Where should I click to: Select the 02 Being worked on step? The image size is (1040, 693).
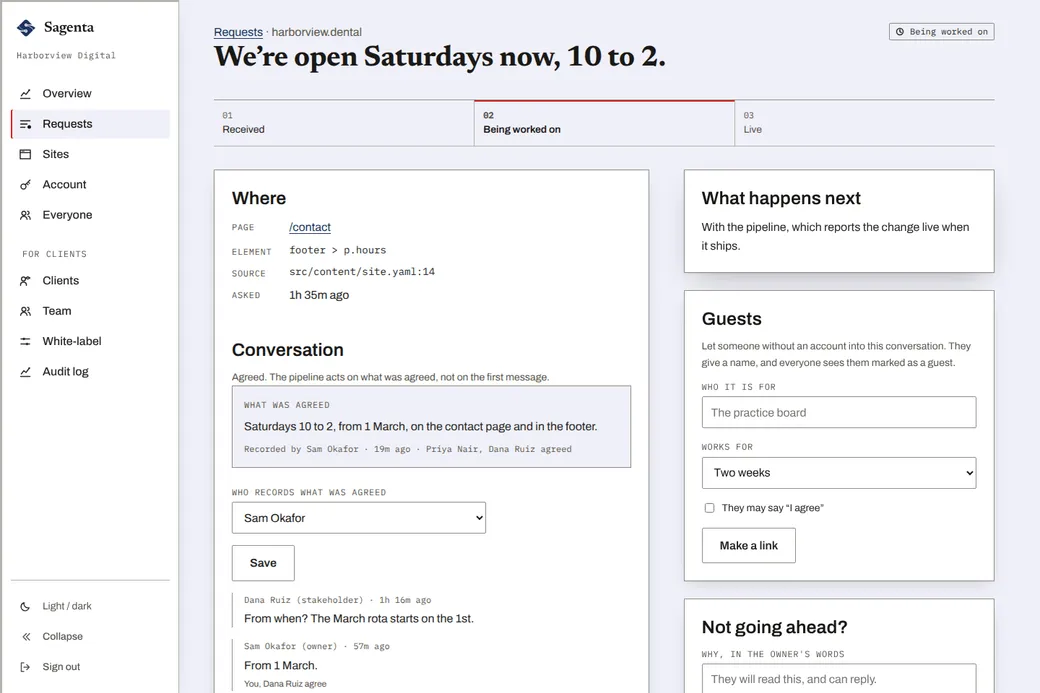(x=604, y=123)
